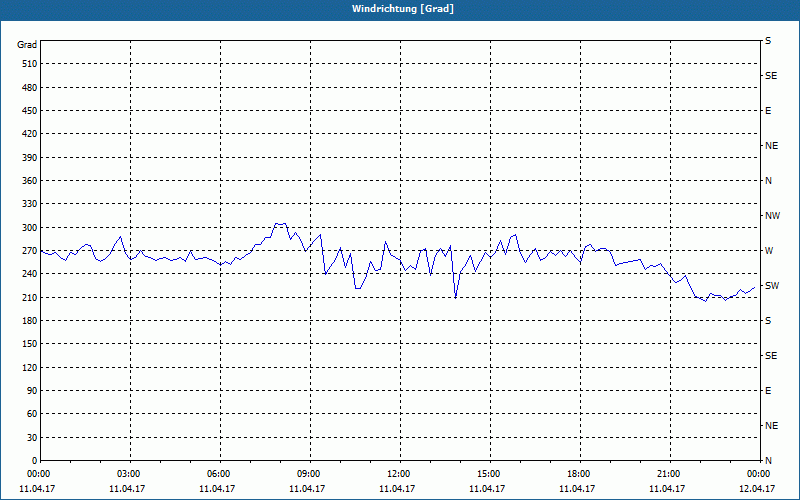
Task: Click the 240 y-axis tick label
Action: 30,274
